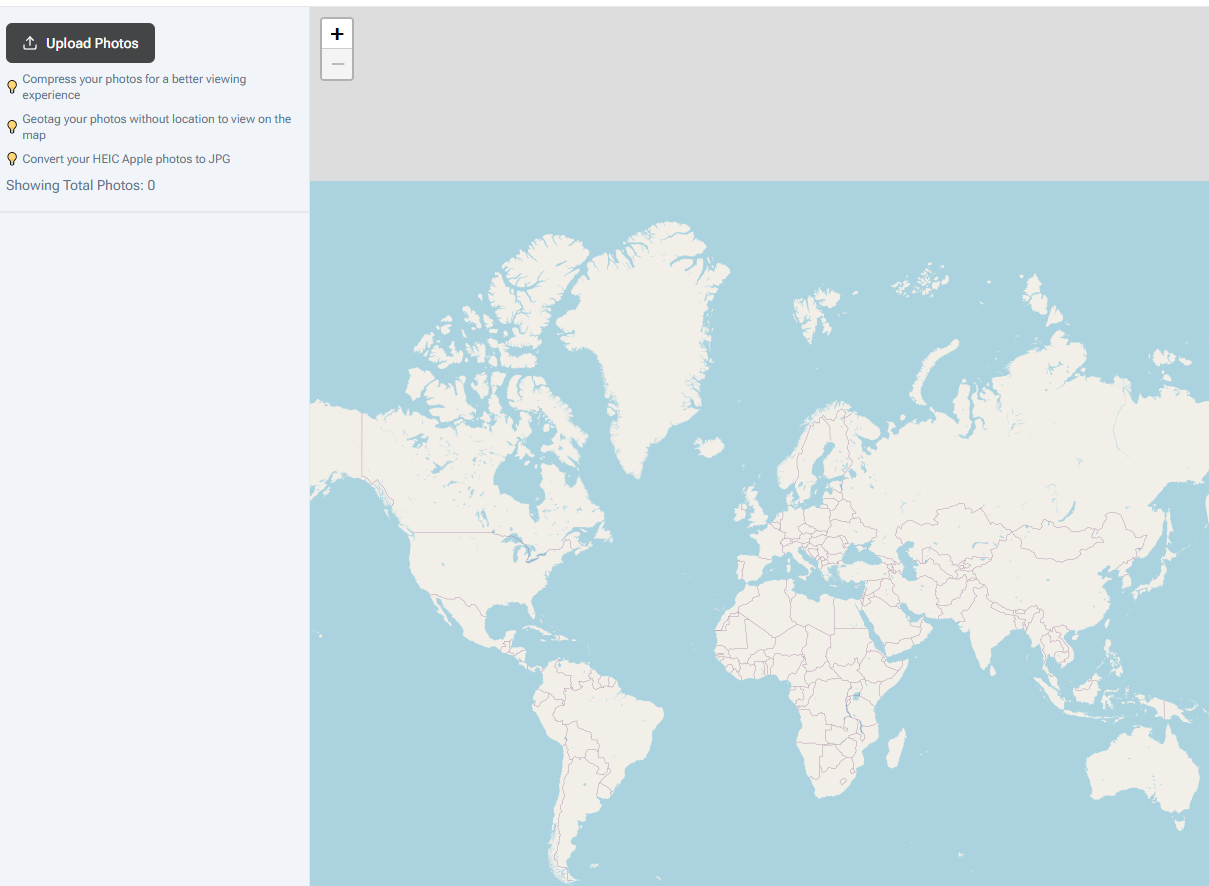Click the lightbulb icon beside the HEIC tip
Image resolution: width=1209 pixels, height=886 pixels.
(11, 158)
